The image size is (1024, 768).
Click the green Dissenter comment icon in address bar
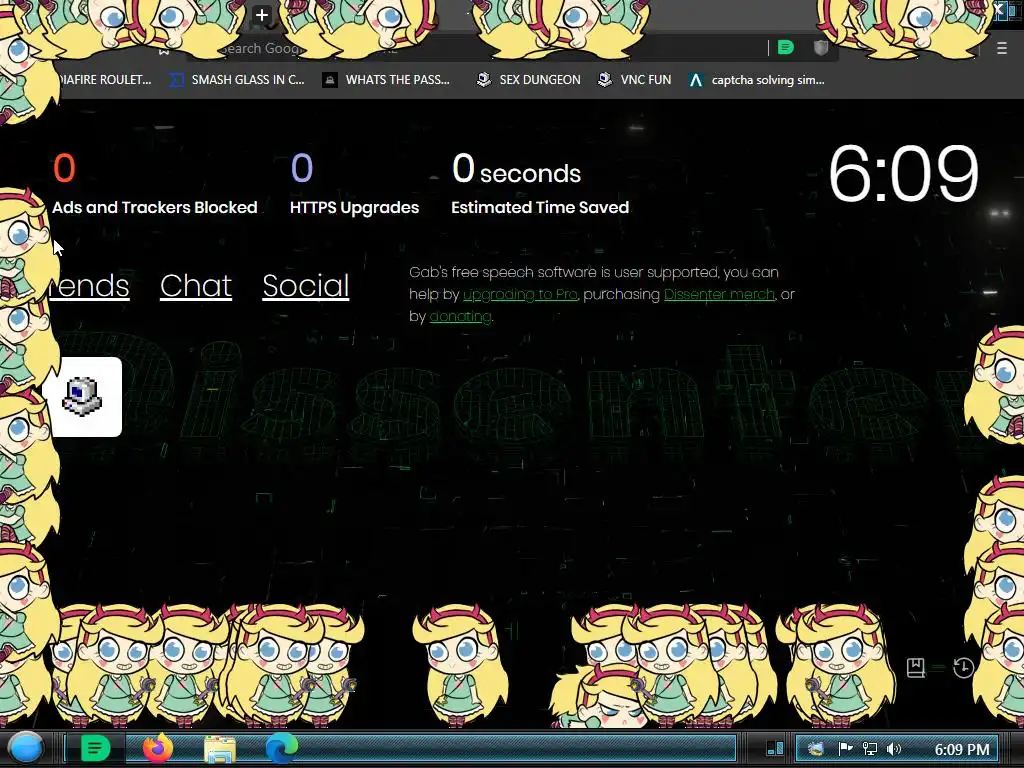click(786, 47)
